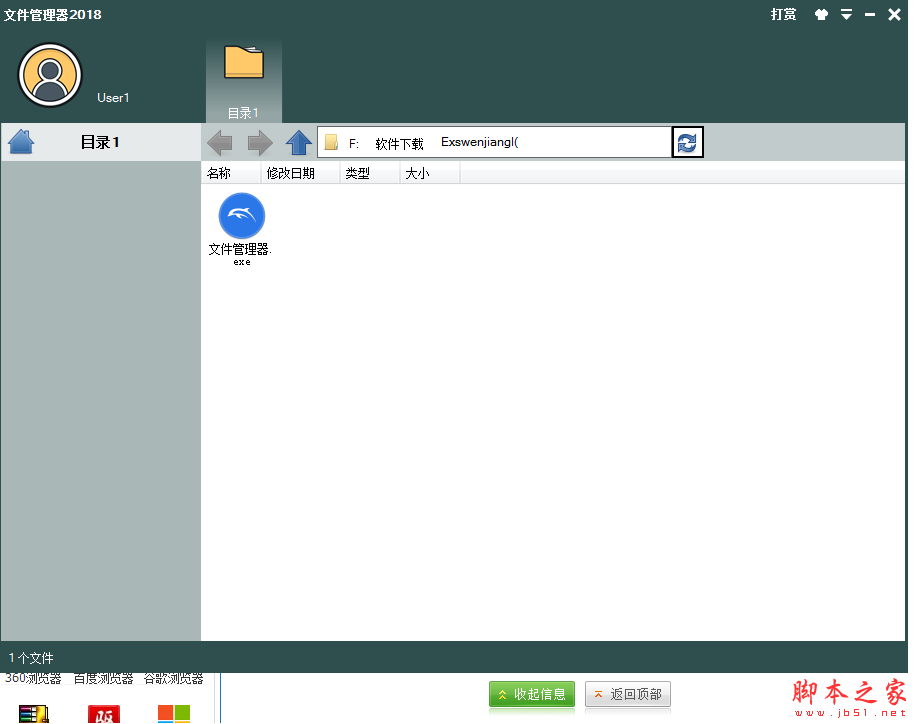The image size is (919, 724).
Task: Open the title bar dropdown menu
Action: [x=846, y=15]
